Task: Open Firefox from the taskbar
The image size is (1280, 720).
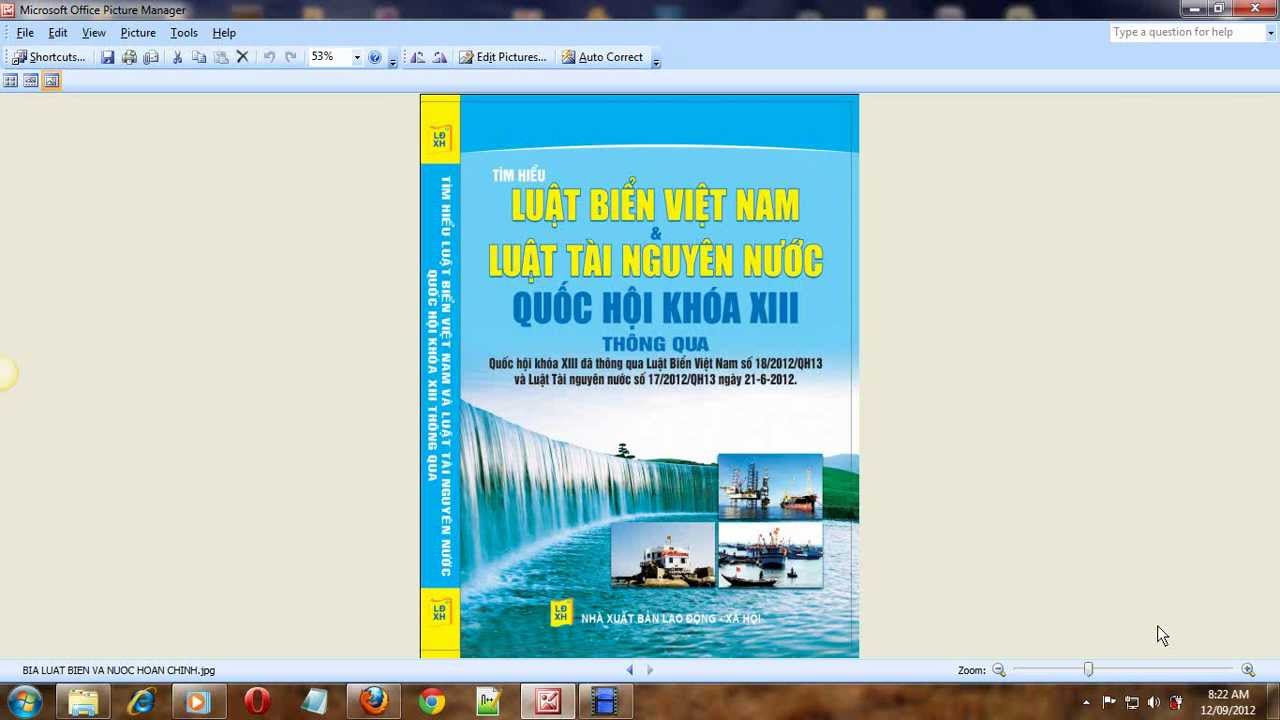Action: [x=374, y=702]
